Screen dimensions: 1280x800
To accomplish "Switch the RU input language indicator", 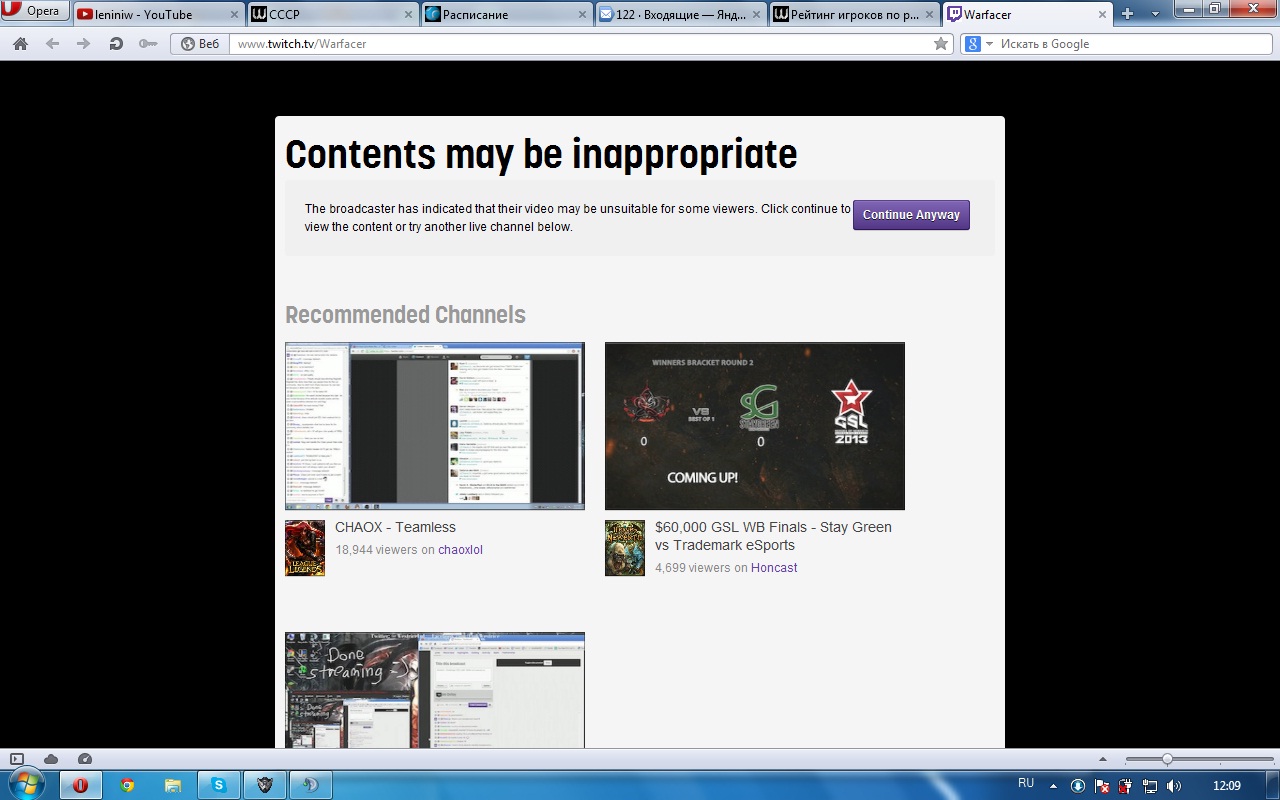I will pyautogui.click(x=1026, y=783).
